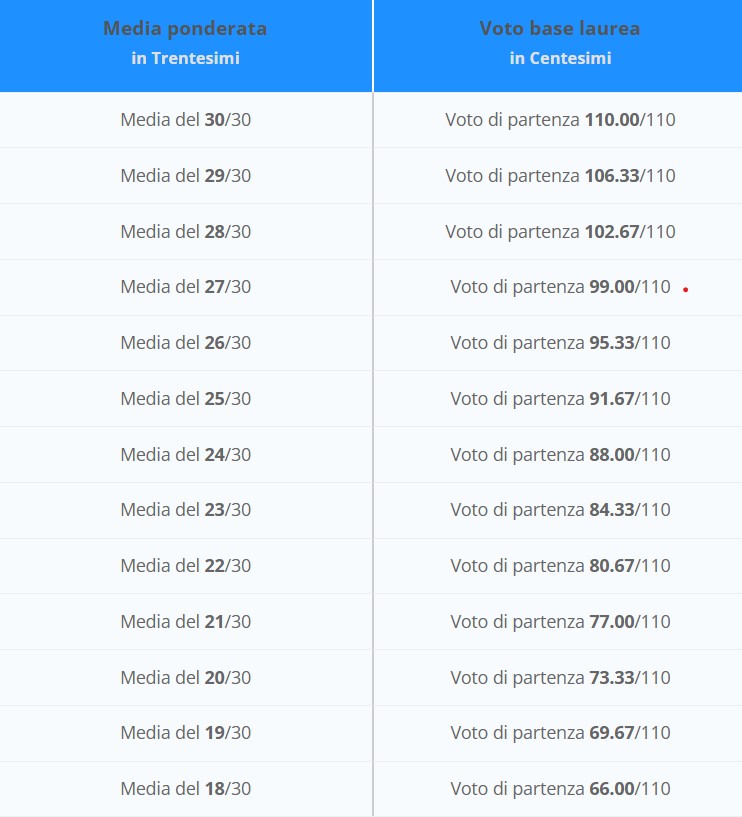Click the Voto di partenza 80.67/110 cell
742x817 pixels.
coord(560,566)
